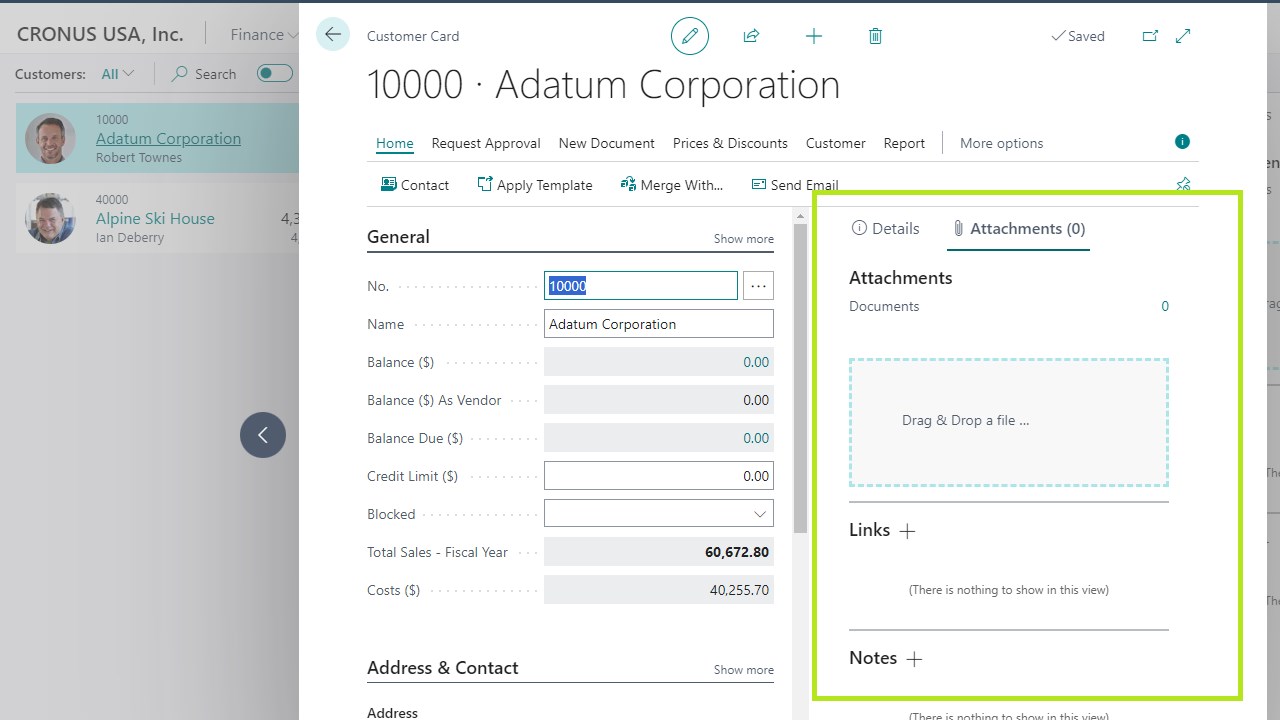This screenshot has height=720, width=1280.
Task: Click Send Email action
Action: tap(795, 185)
